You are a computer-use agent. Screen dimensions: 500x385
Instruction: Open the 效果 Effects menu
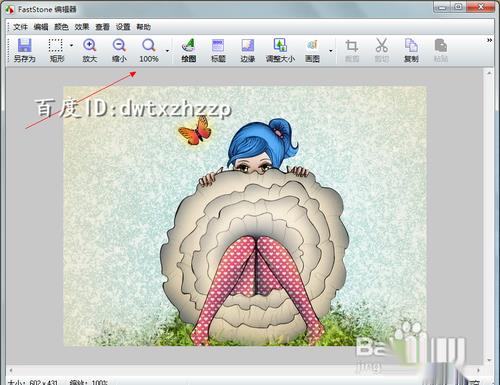click(82, 27)
